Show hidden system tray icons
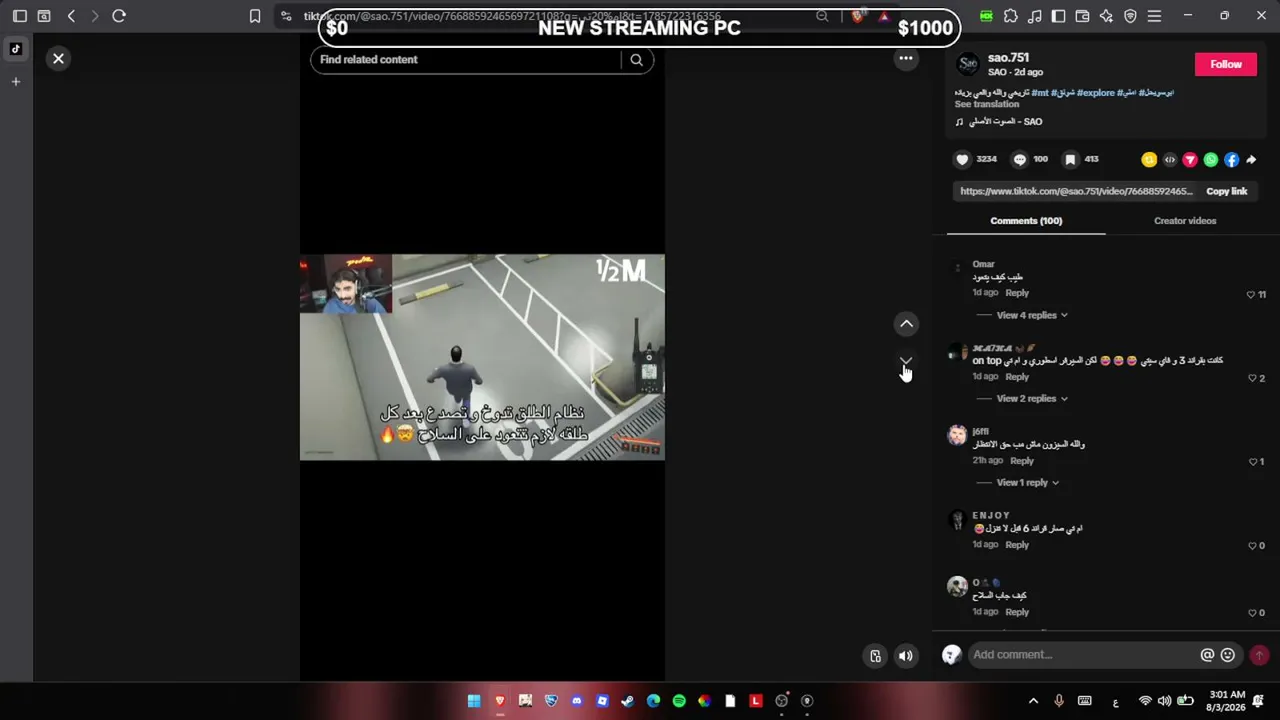The width and height of the screenshot is (1280, 720). point(1033,701)
